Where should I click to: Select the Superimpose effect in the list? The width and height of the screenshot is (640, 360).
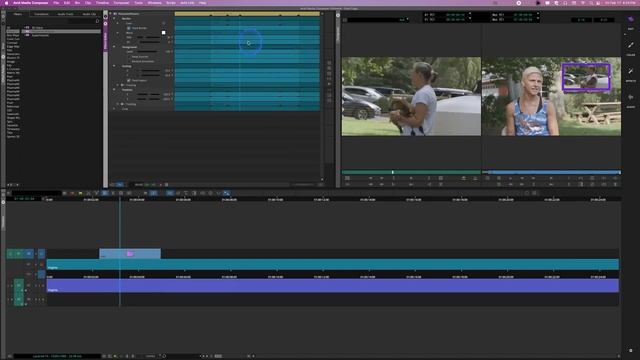point(40,36)
